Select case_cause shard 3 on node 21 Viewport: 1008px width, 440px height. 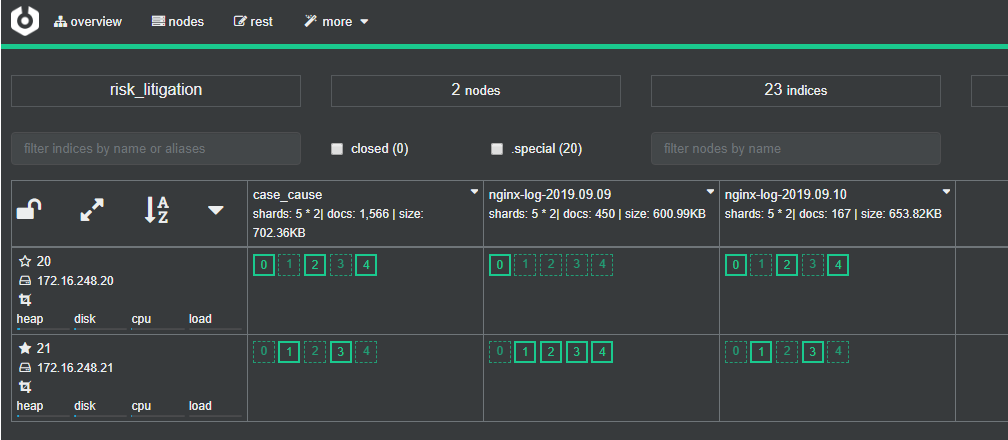click(341, 352)
